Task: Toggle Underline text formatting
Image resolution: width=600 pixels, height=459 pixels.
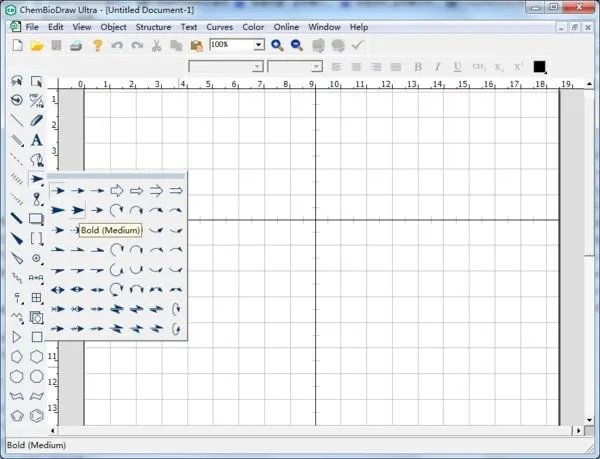Action: tap(457, 67)
